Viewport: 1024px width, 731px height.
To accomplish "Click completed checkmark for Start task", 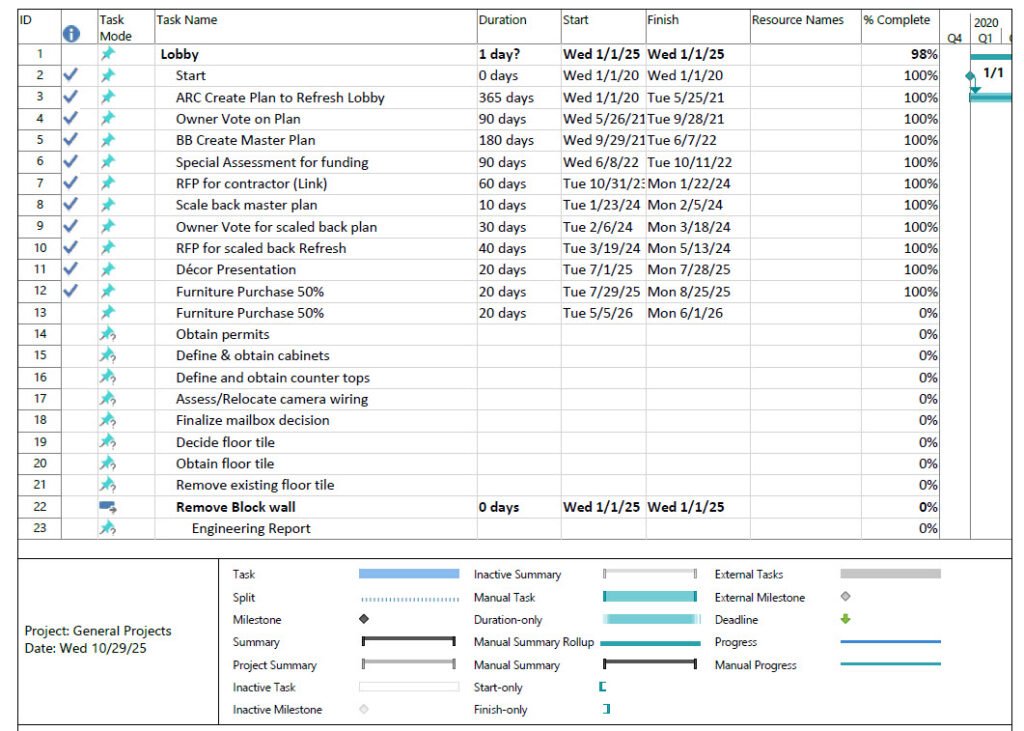I will (x=70, y=76).
